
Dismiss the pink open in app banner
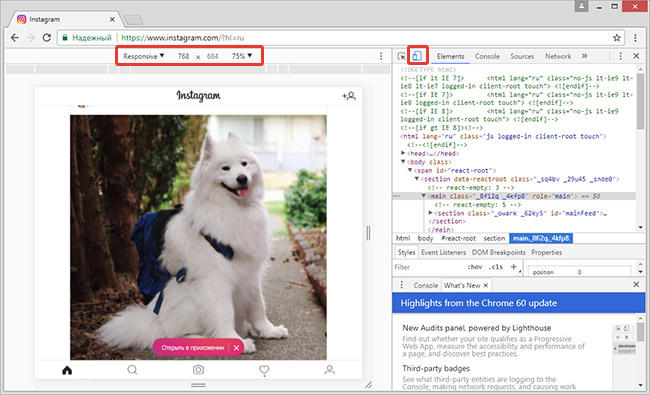[x=236, y=348]
